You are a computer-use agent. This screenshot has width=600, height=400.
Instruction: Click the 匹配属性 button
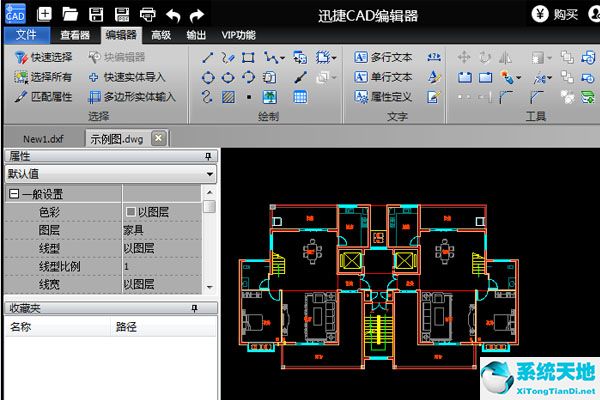[x=43, y=97]
